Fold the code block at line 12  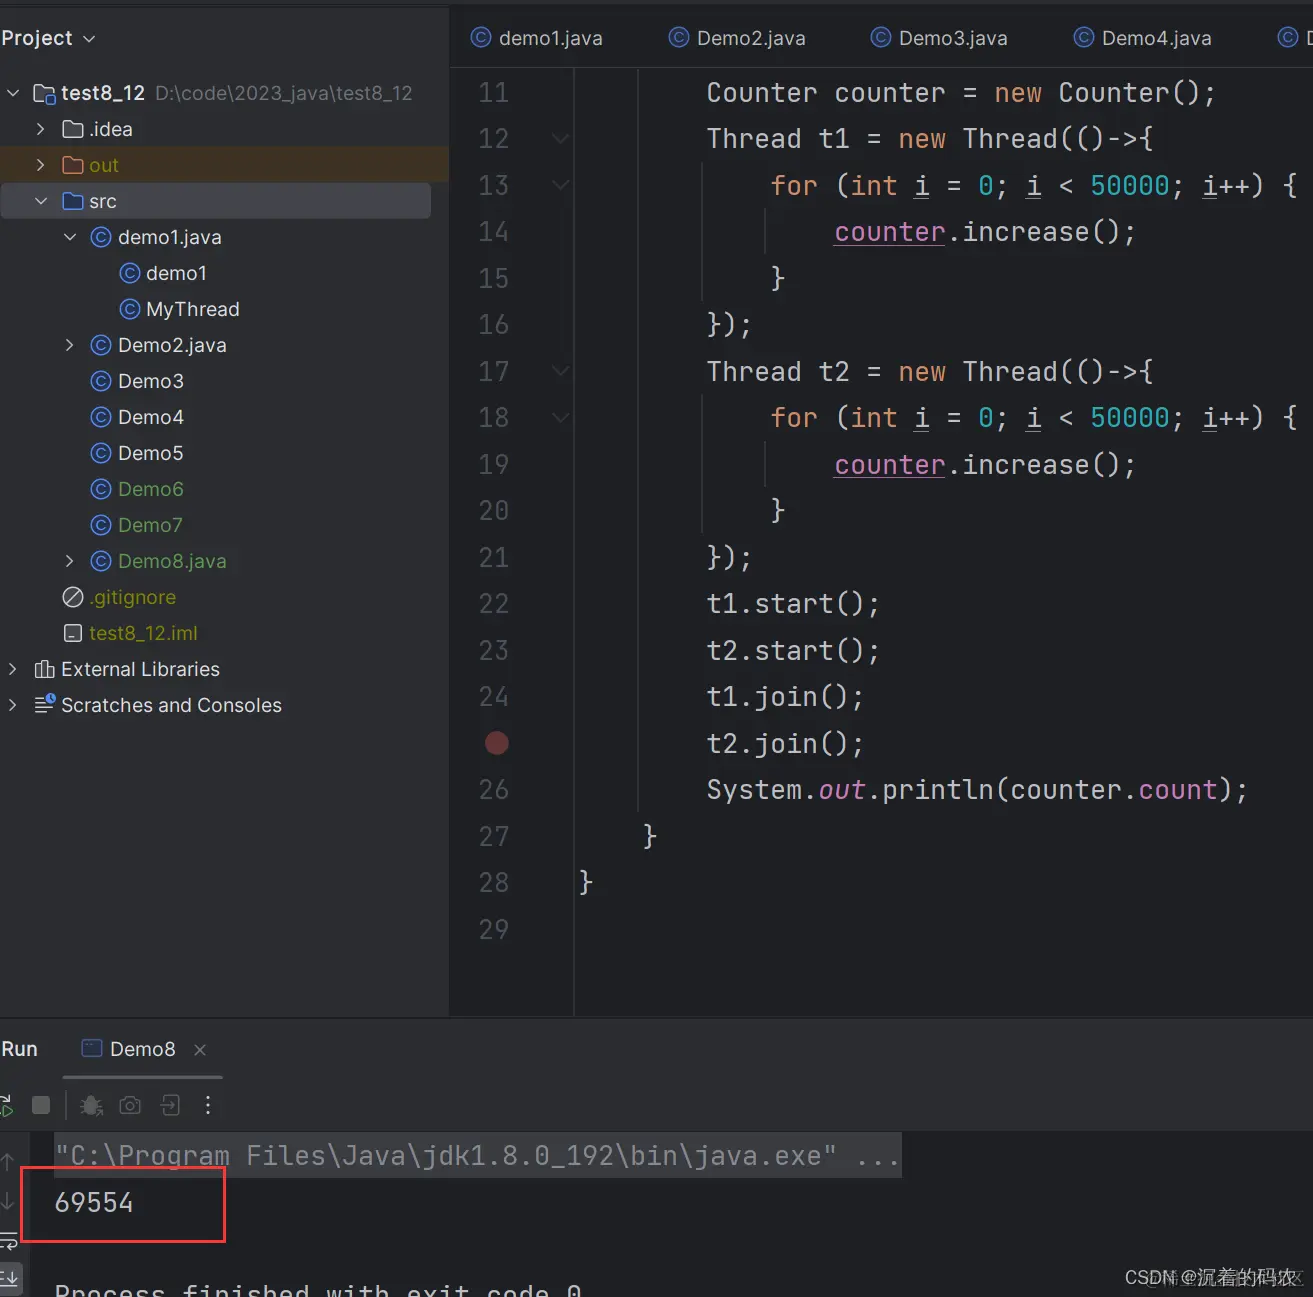[x=560, y=139]
